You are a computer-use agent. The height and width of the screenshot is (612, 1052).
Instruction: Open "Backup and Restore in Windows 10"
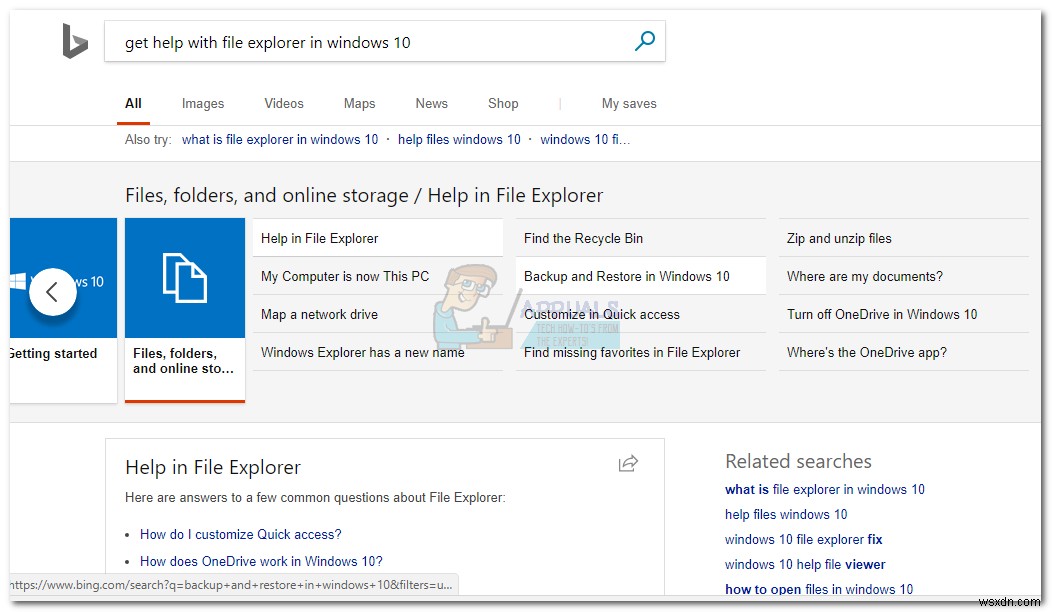coord(627,277)
